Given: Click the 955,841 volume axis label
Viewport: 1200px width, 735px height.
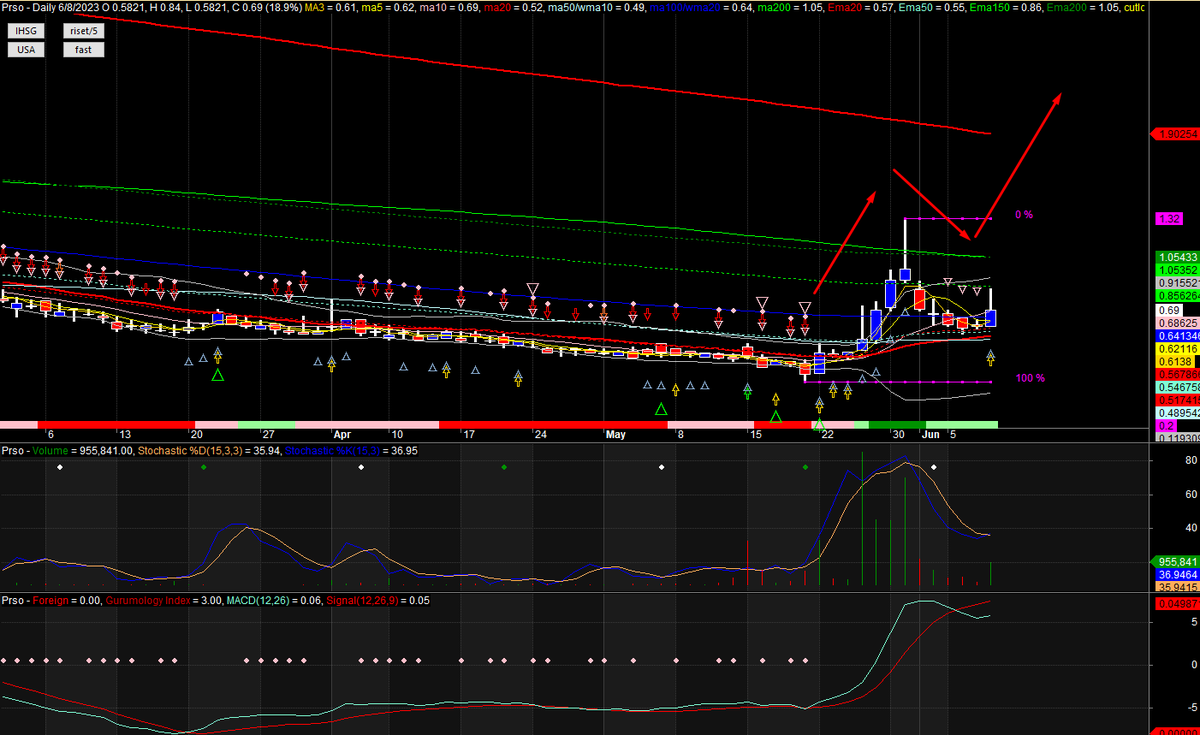Looking at the screenshot, I should pyautogui.click(x=1176, y=561).
